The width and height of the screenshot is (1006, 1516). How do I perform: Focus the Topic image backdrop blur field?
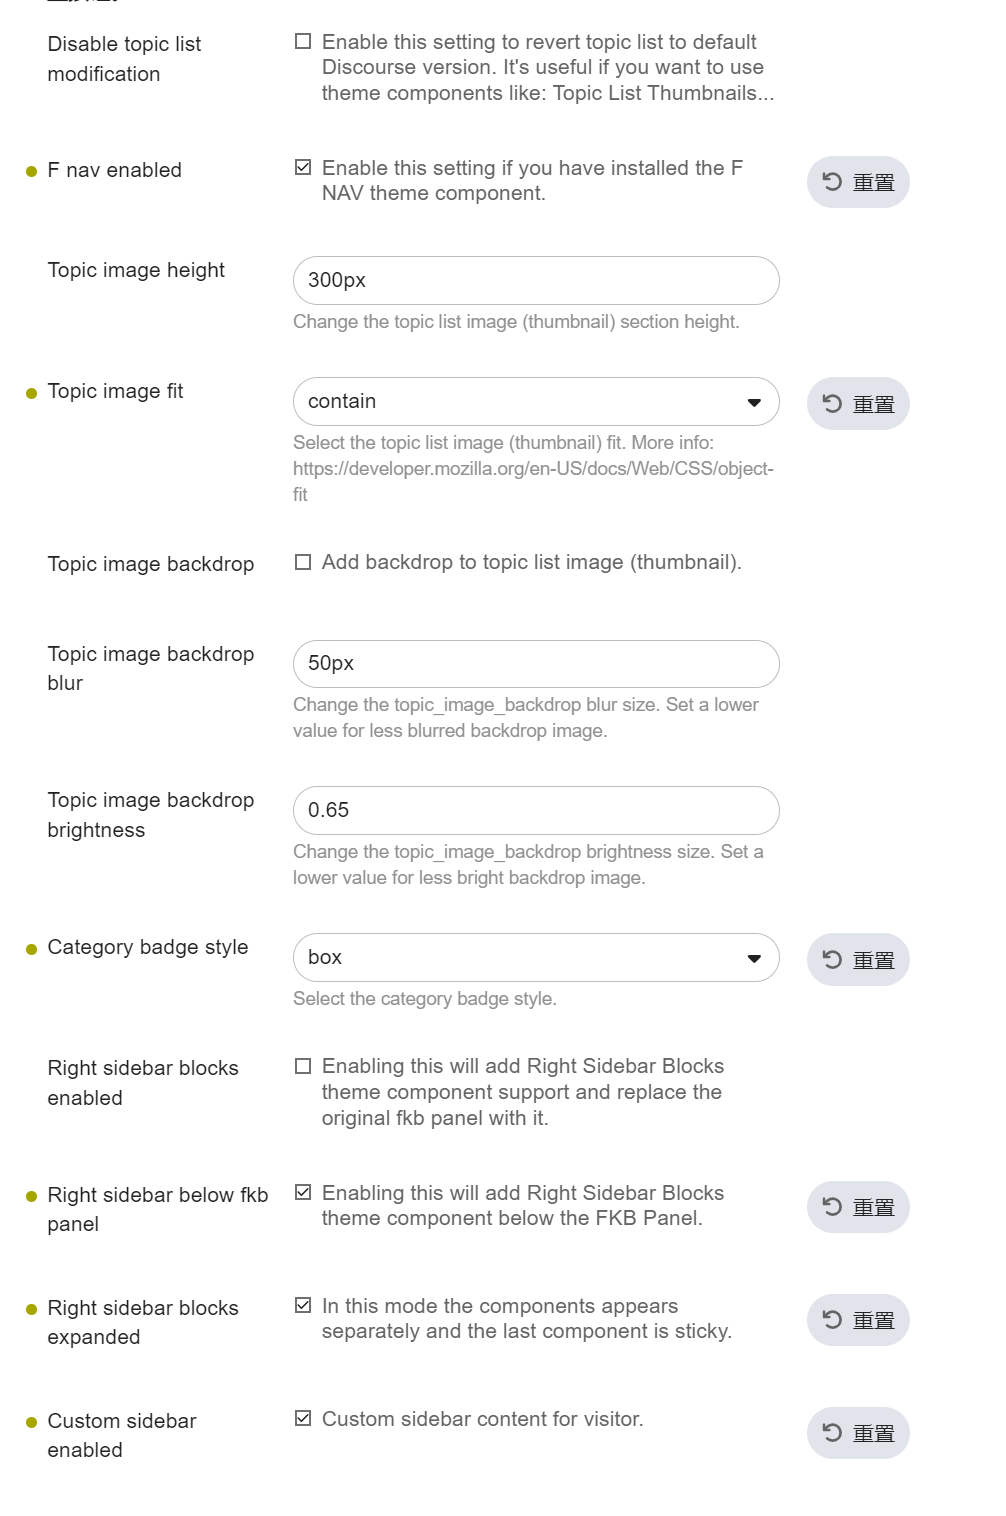coord(536,664)
